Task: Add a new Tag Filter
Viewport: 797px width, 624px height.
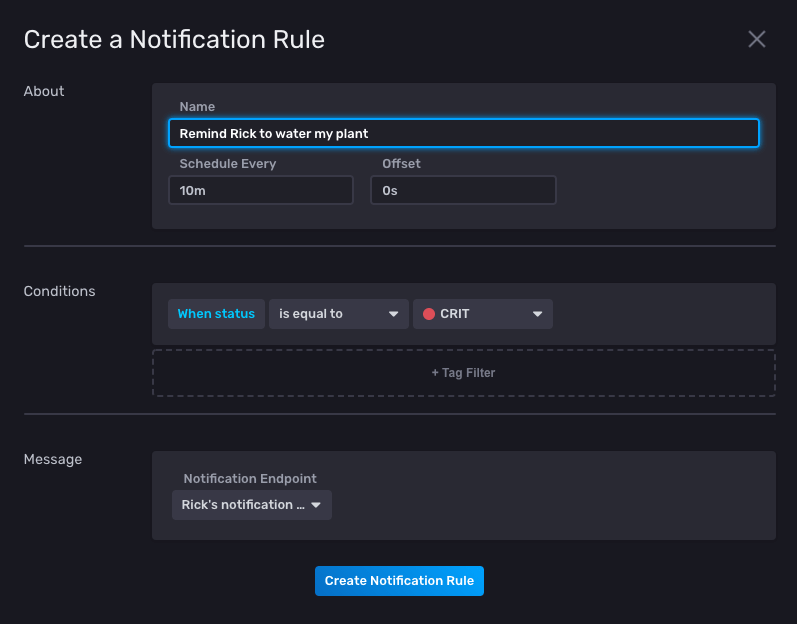Action: [x=463, y=373]
